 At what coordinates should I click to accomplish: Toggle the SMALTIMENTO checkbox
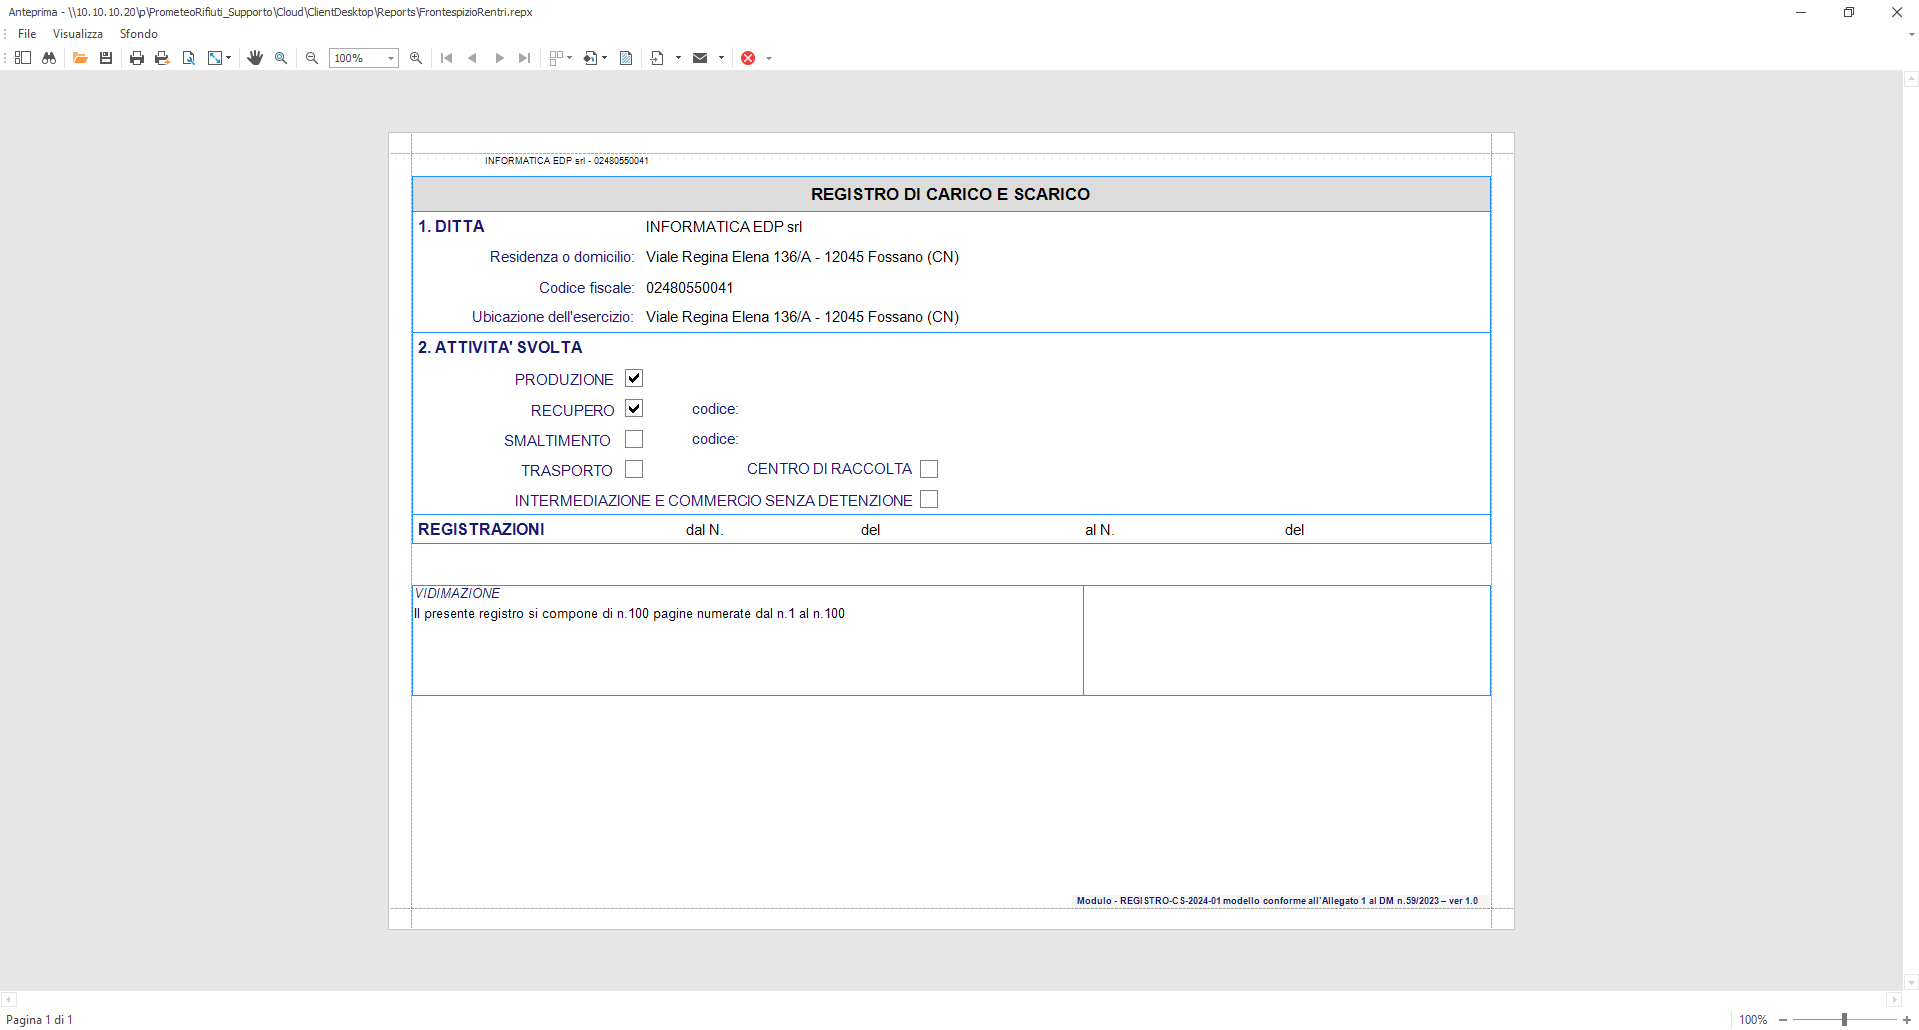coord(634,439)
